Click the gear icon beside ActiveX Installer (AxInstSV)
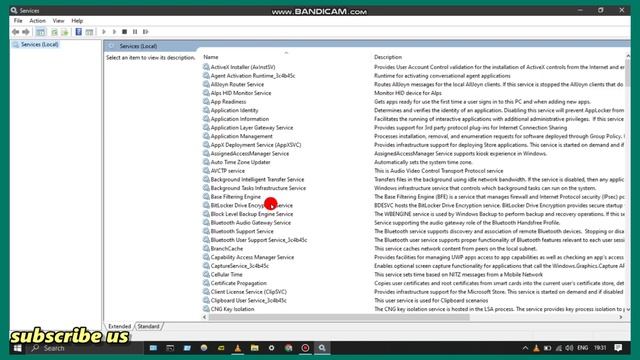640x360 pixels. coord(206,67)
